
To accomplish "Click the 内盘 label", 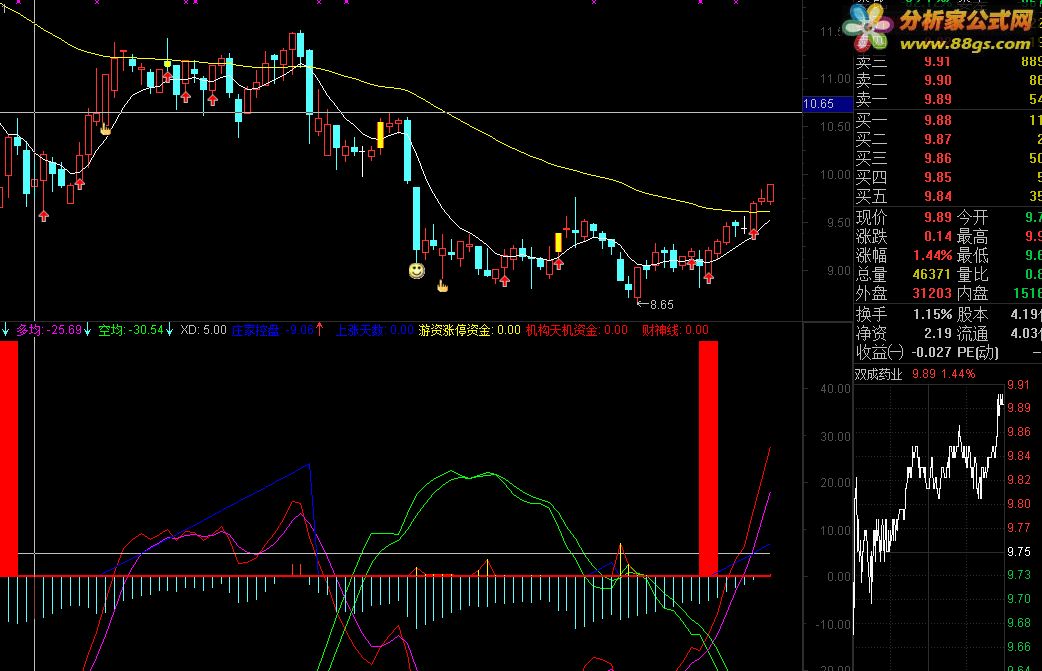I will (x=973, y=294).
